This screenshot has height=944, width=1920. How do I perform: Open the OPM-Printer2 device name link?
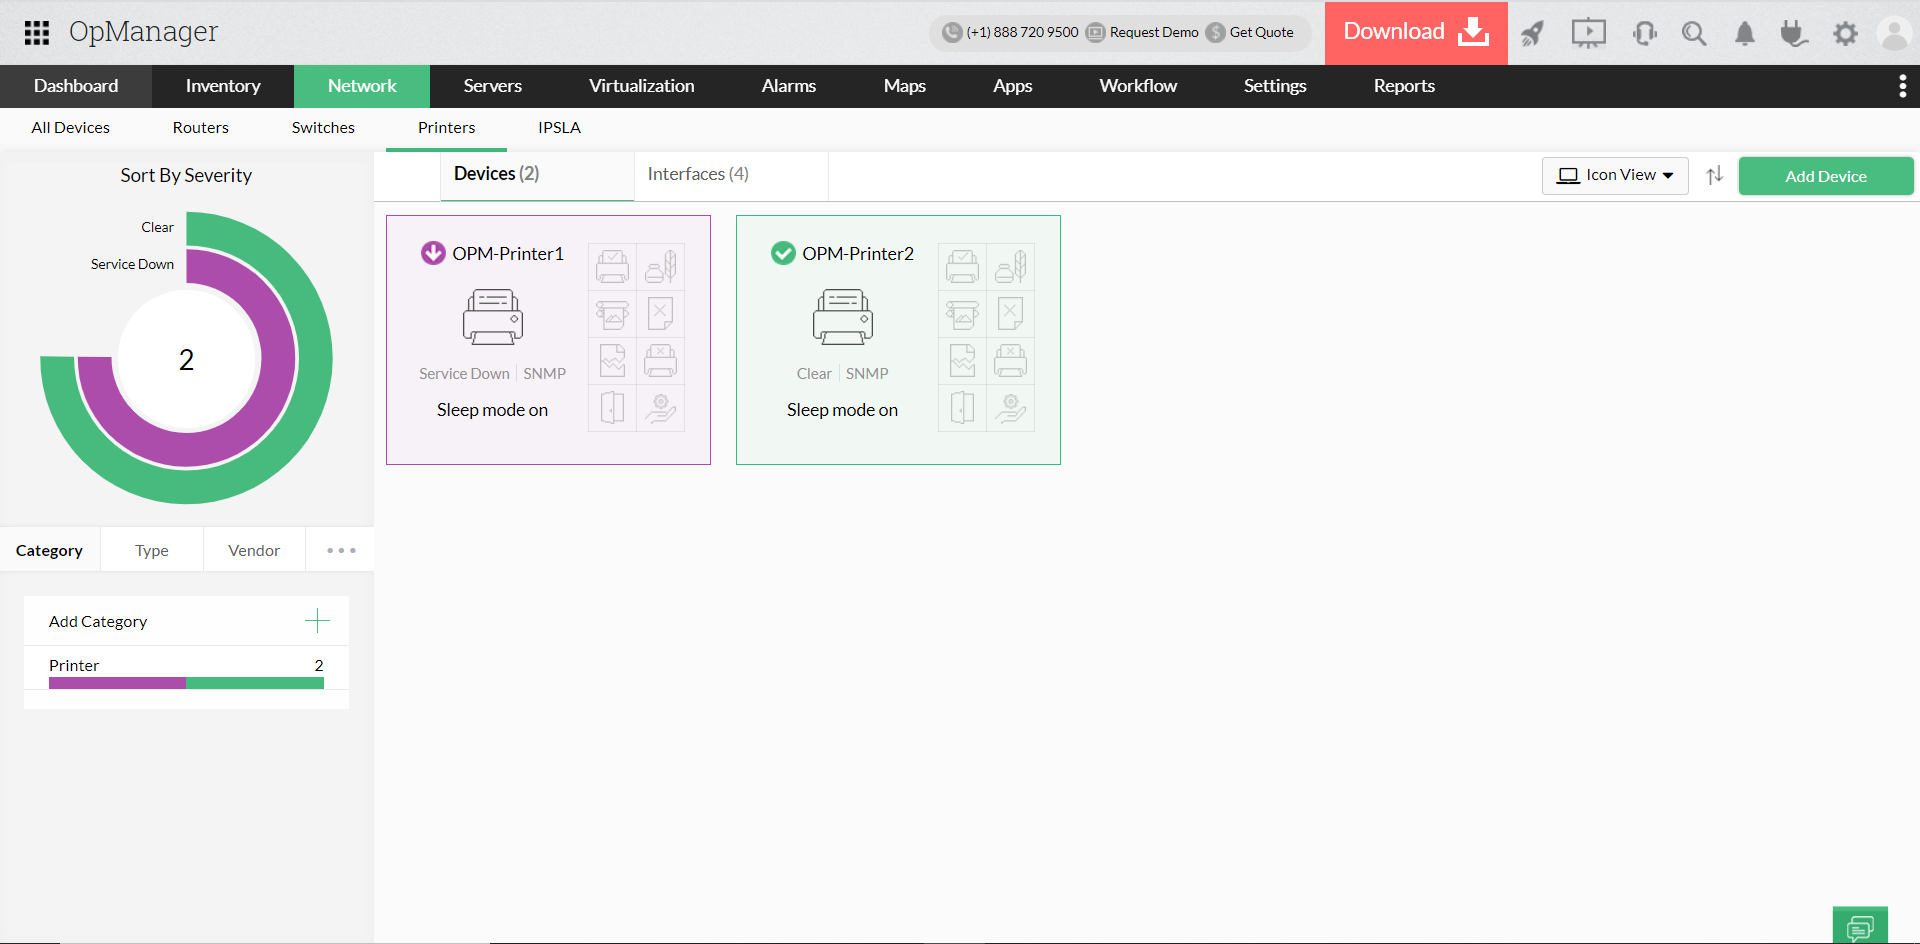pos(858,254)
